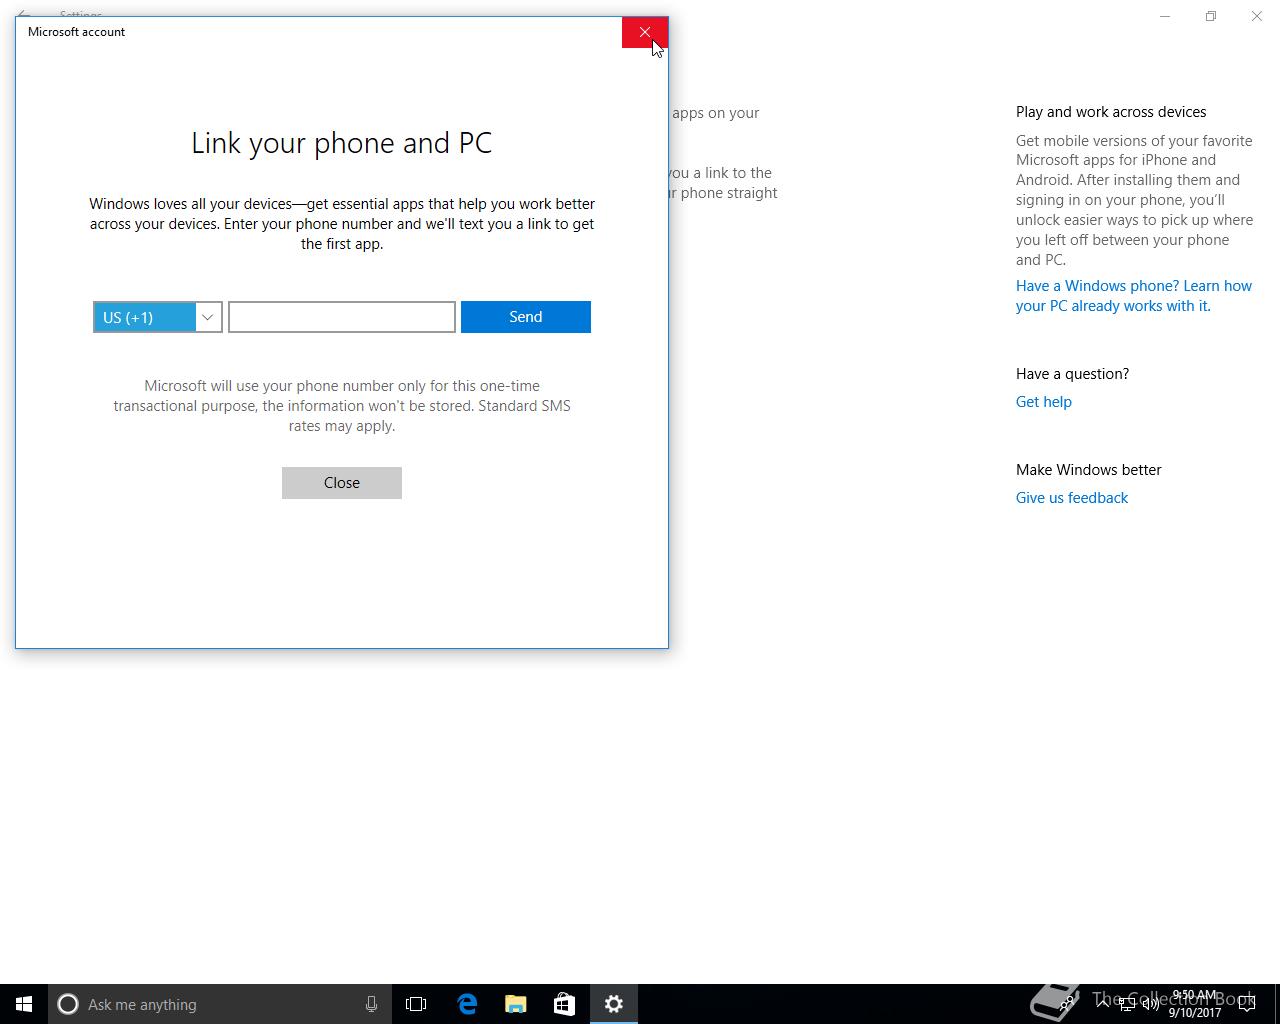Open the Get help link

pos(1044,402)
